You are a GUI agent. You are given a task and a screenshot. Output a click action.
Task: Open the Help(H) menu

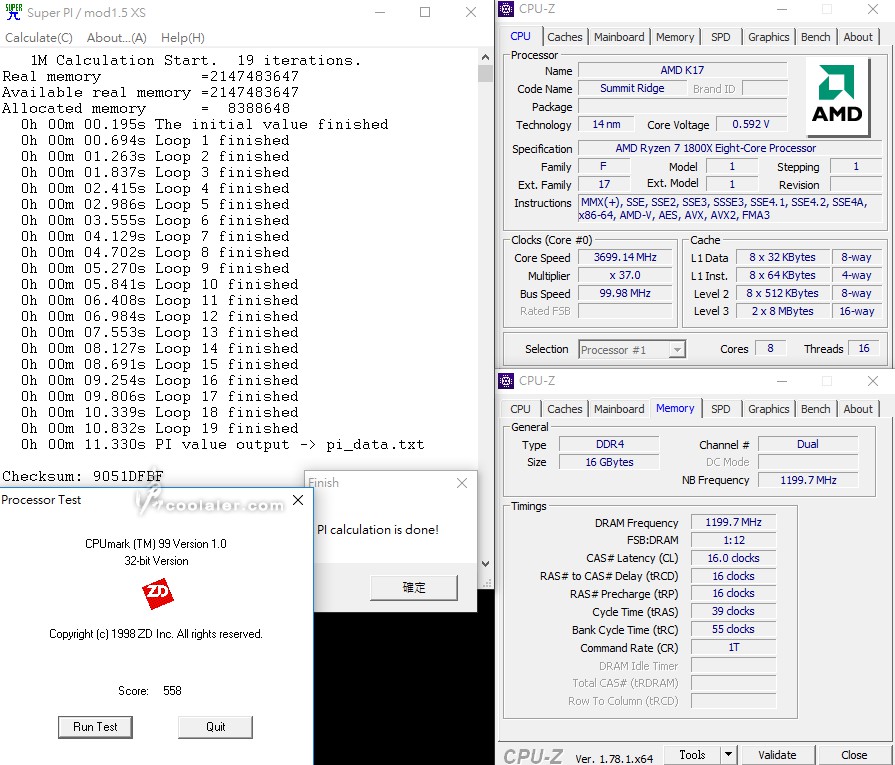pos(183,38)
